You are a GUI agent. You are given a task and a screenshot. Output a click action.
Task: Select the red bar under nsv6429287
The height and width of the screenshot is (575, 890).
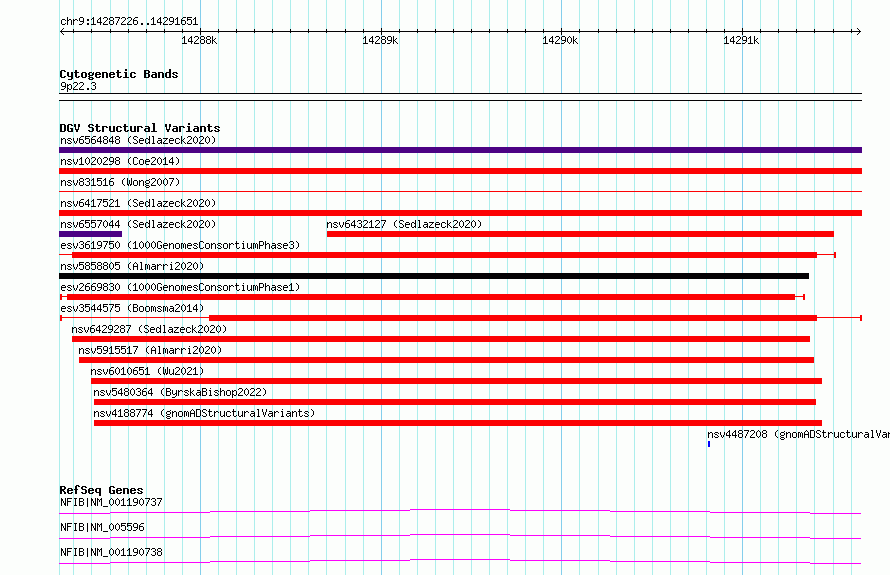(441, 339)
